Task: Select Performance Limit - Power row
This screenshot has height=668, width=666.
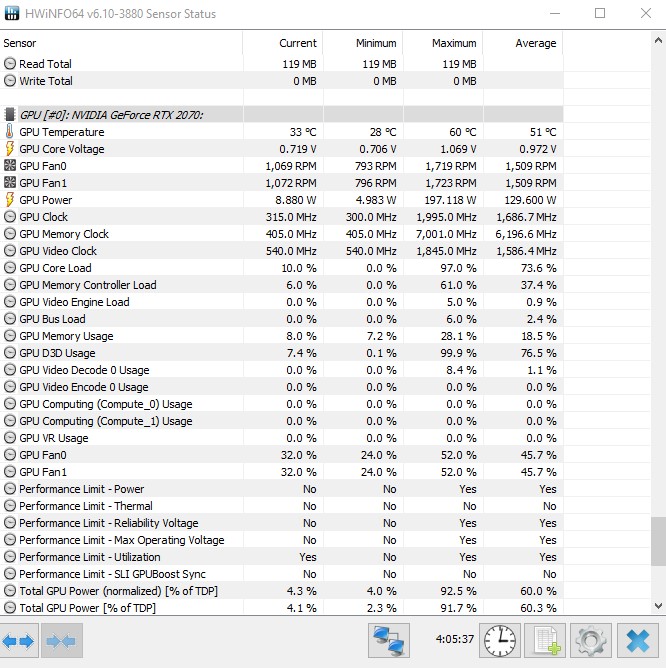Action: click(x=282, y=489)
